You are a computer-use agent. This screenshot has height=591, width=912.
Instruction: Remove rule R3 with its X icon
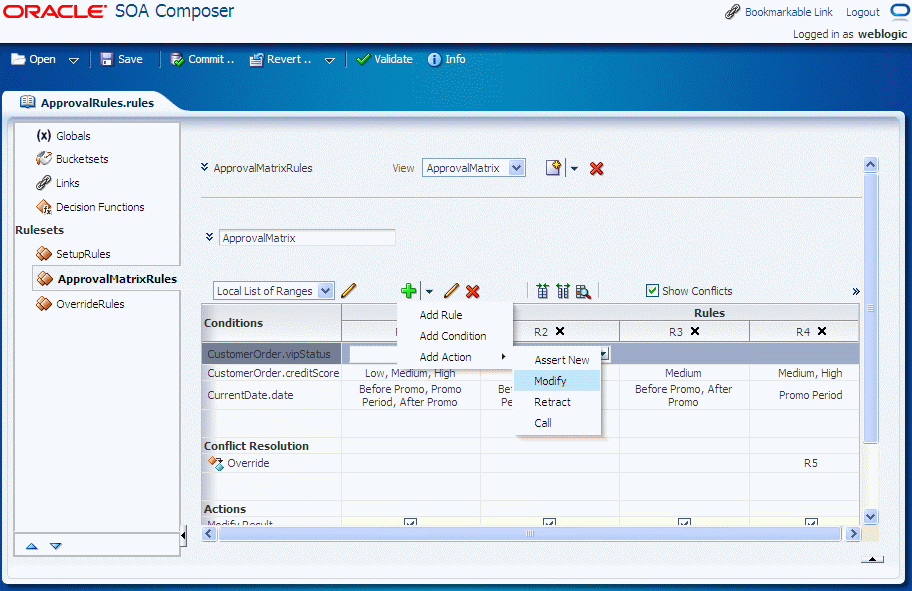695,331
